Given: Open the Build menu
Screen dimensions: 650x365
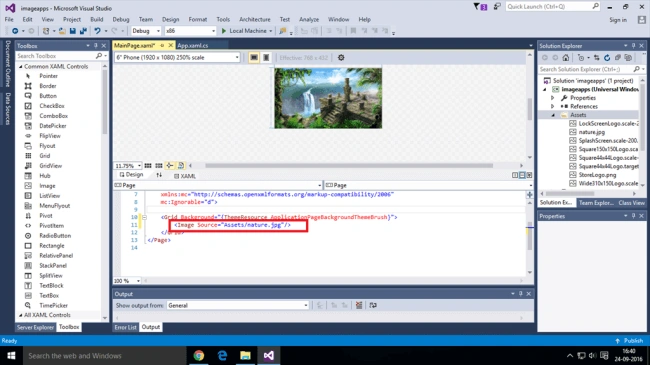Looking at the screenshot, I should point(97,19).
